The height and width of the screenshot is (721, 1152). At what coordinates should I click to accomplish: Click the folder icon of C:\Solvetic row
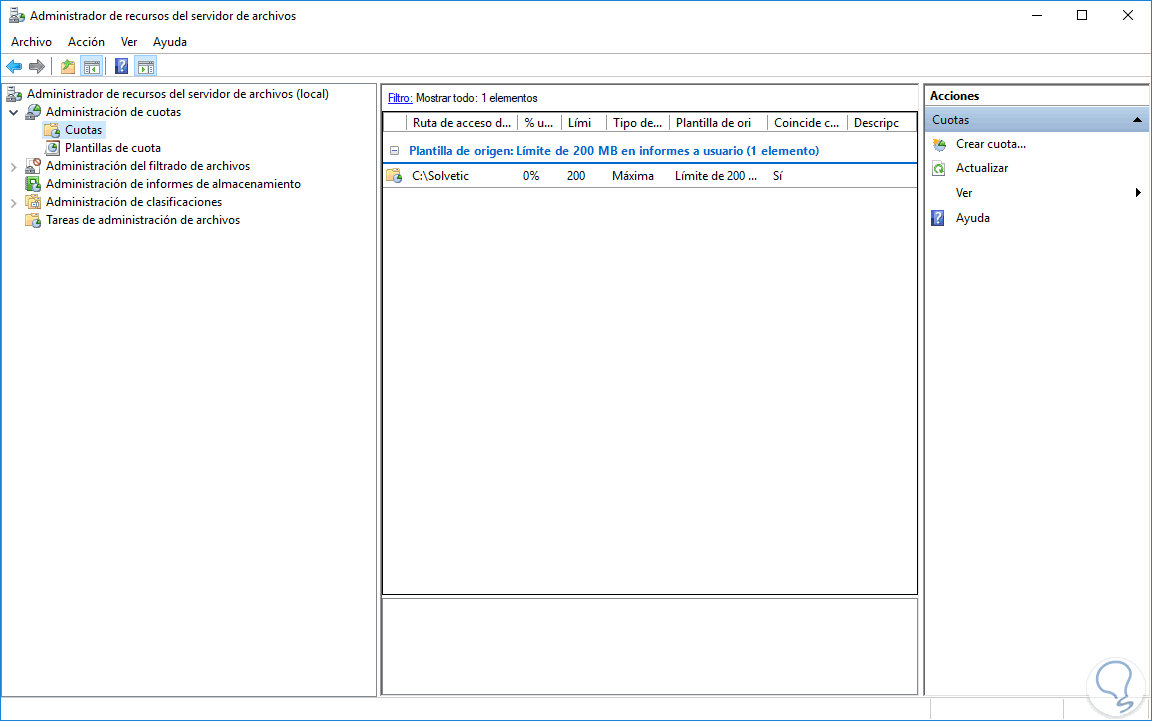coord(395,176)
